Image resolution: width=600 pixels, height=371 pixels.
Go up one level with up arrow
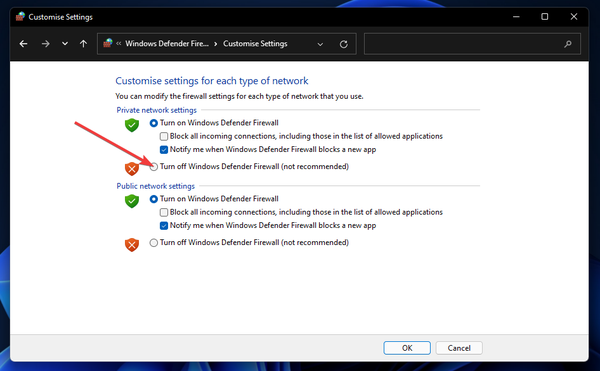pyautogui.click(x=83, y=44)
